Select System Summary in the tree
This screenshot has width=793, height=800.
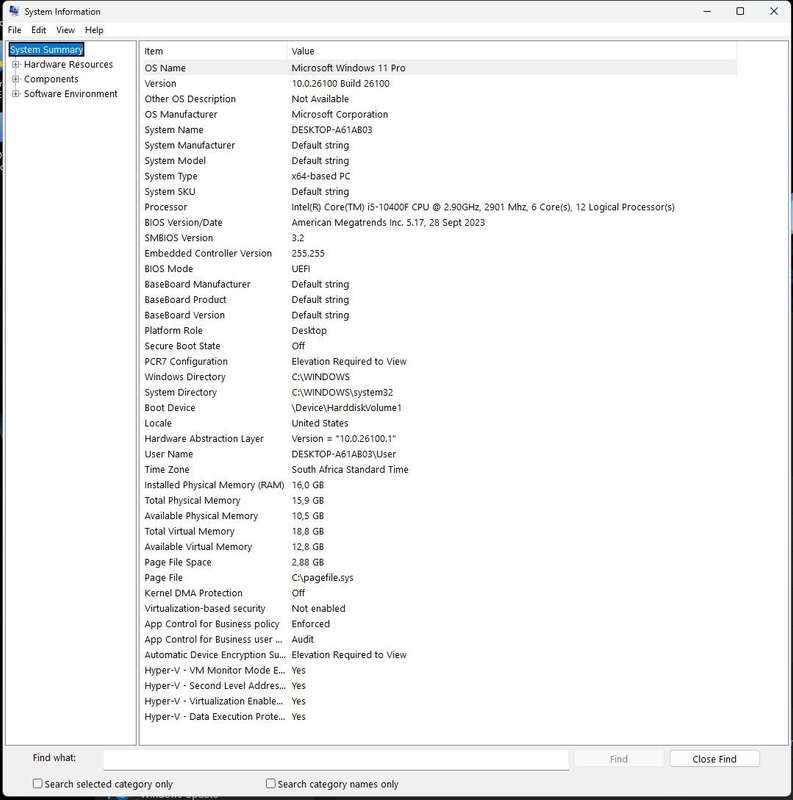46,49
